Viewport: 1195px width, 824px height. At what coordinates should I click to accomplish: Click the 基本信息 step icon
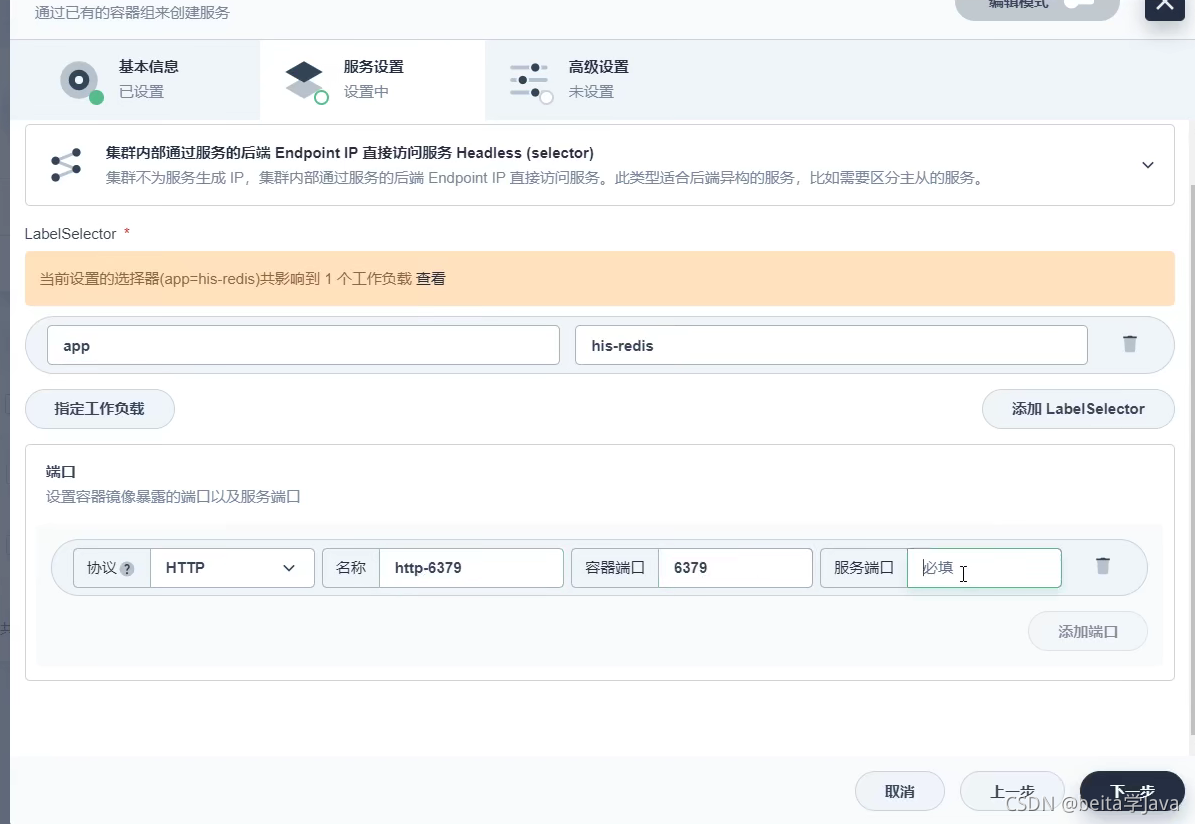click(x=81, y=81)
